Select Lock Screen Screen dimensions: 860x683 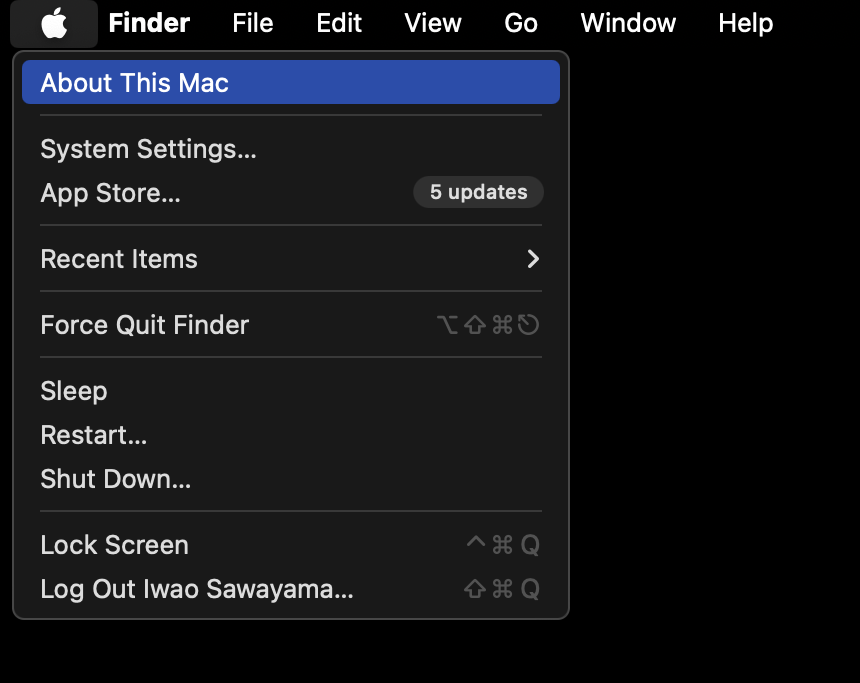(114, 545)
